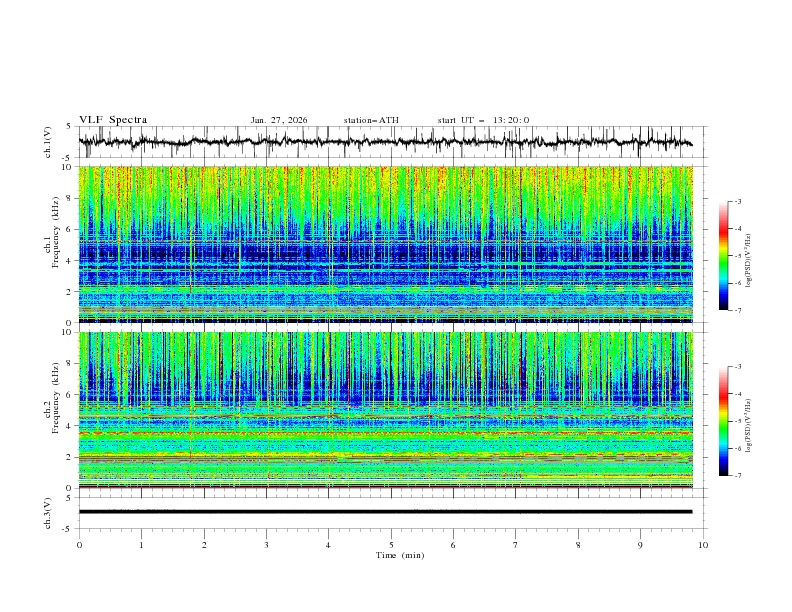Click the 'VLF Spectra' title text
Screen dimensions: 792x612
click(x=113, y=120)
